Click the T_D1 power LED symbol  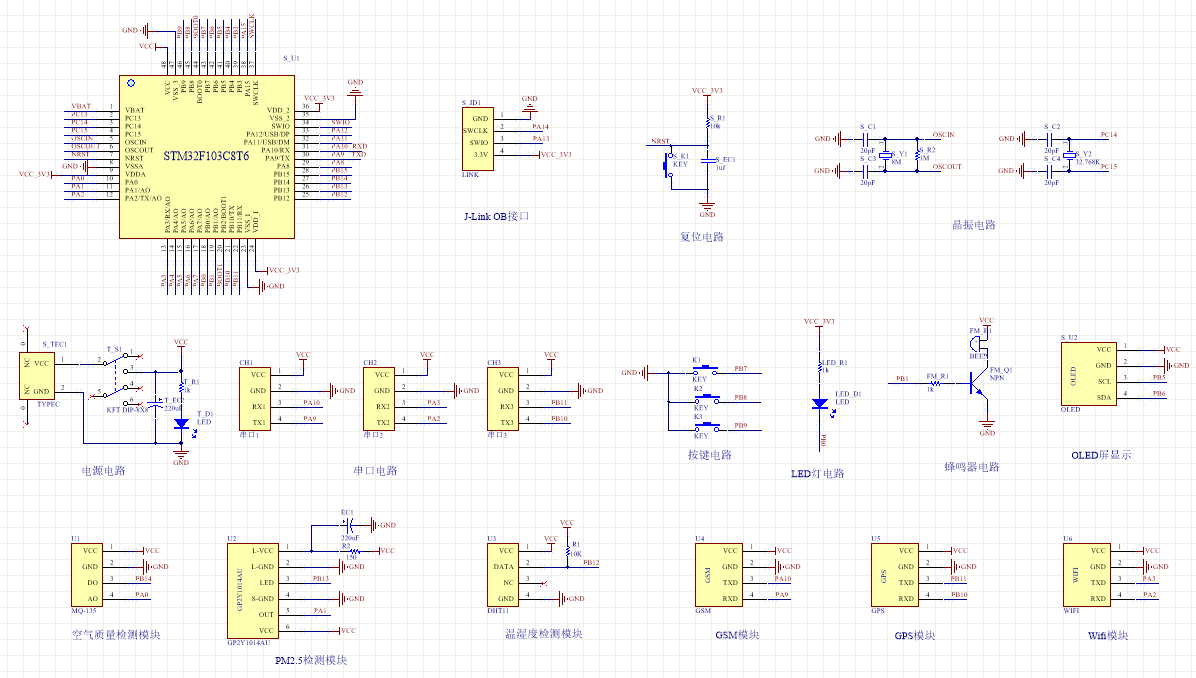pos(181,424)
